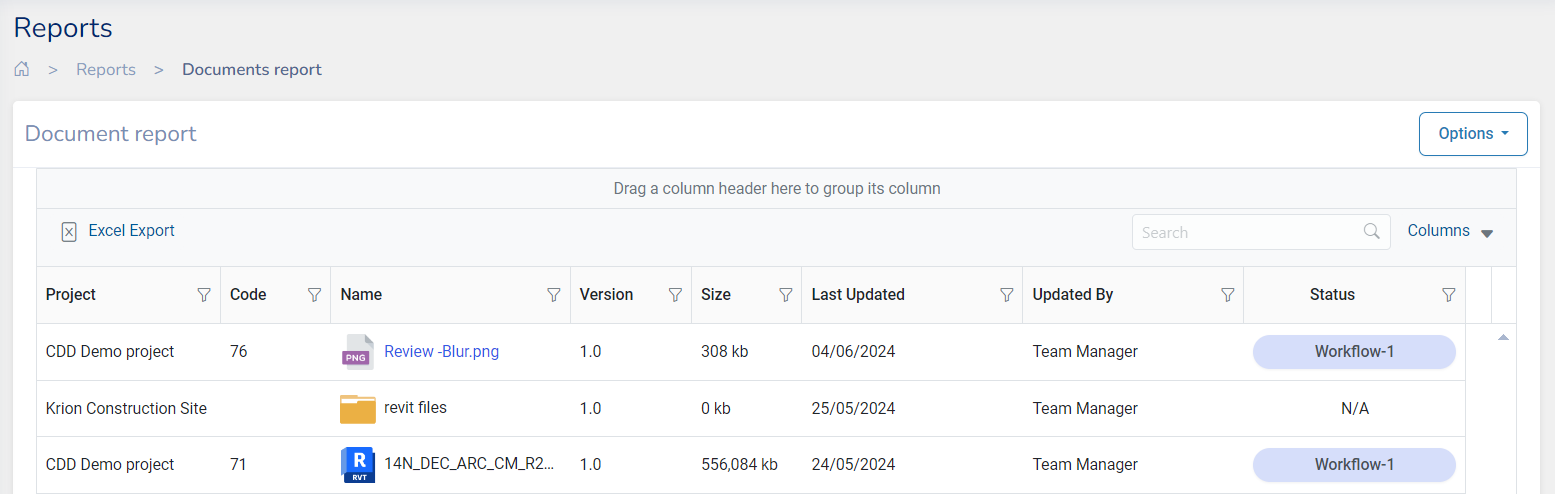
Task: Open filter for Version column
Action: click(x=675, y=295)
